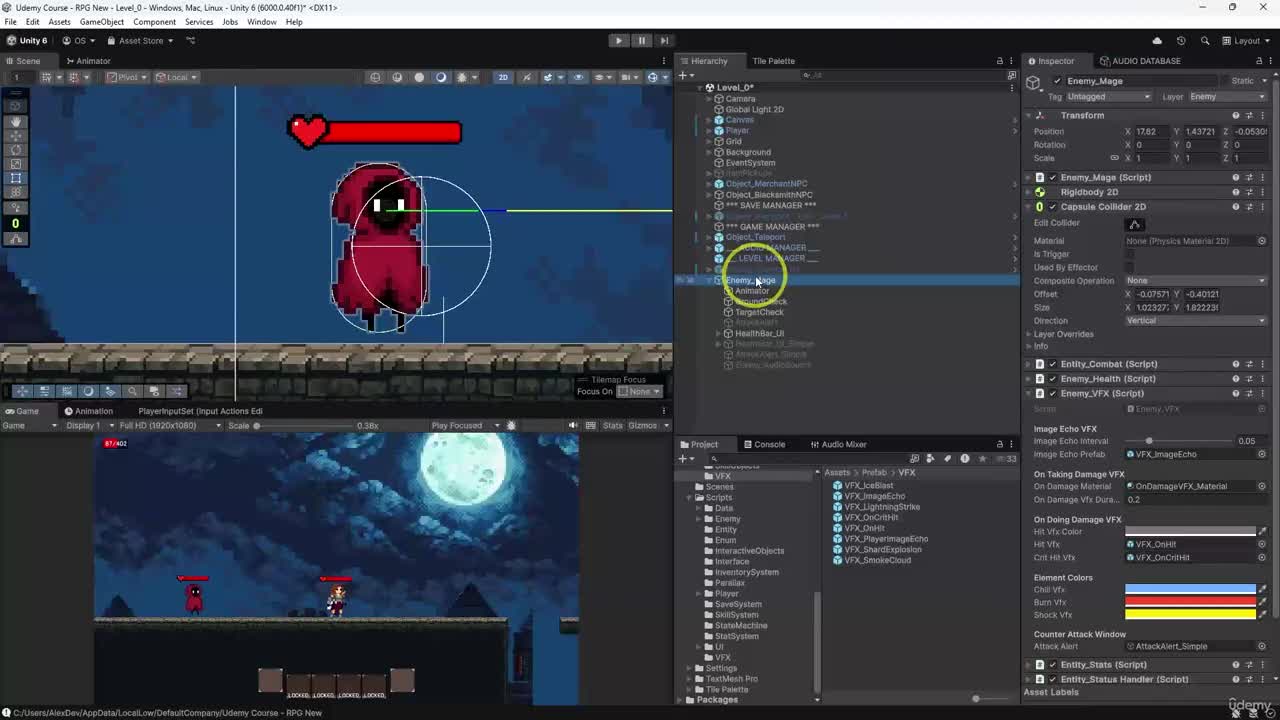Viewport: 1280px width, 720px height.
Task: Switch to the Tile Palette tab
Action: point(773,61)
